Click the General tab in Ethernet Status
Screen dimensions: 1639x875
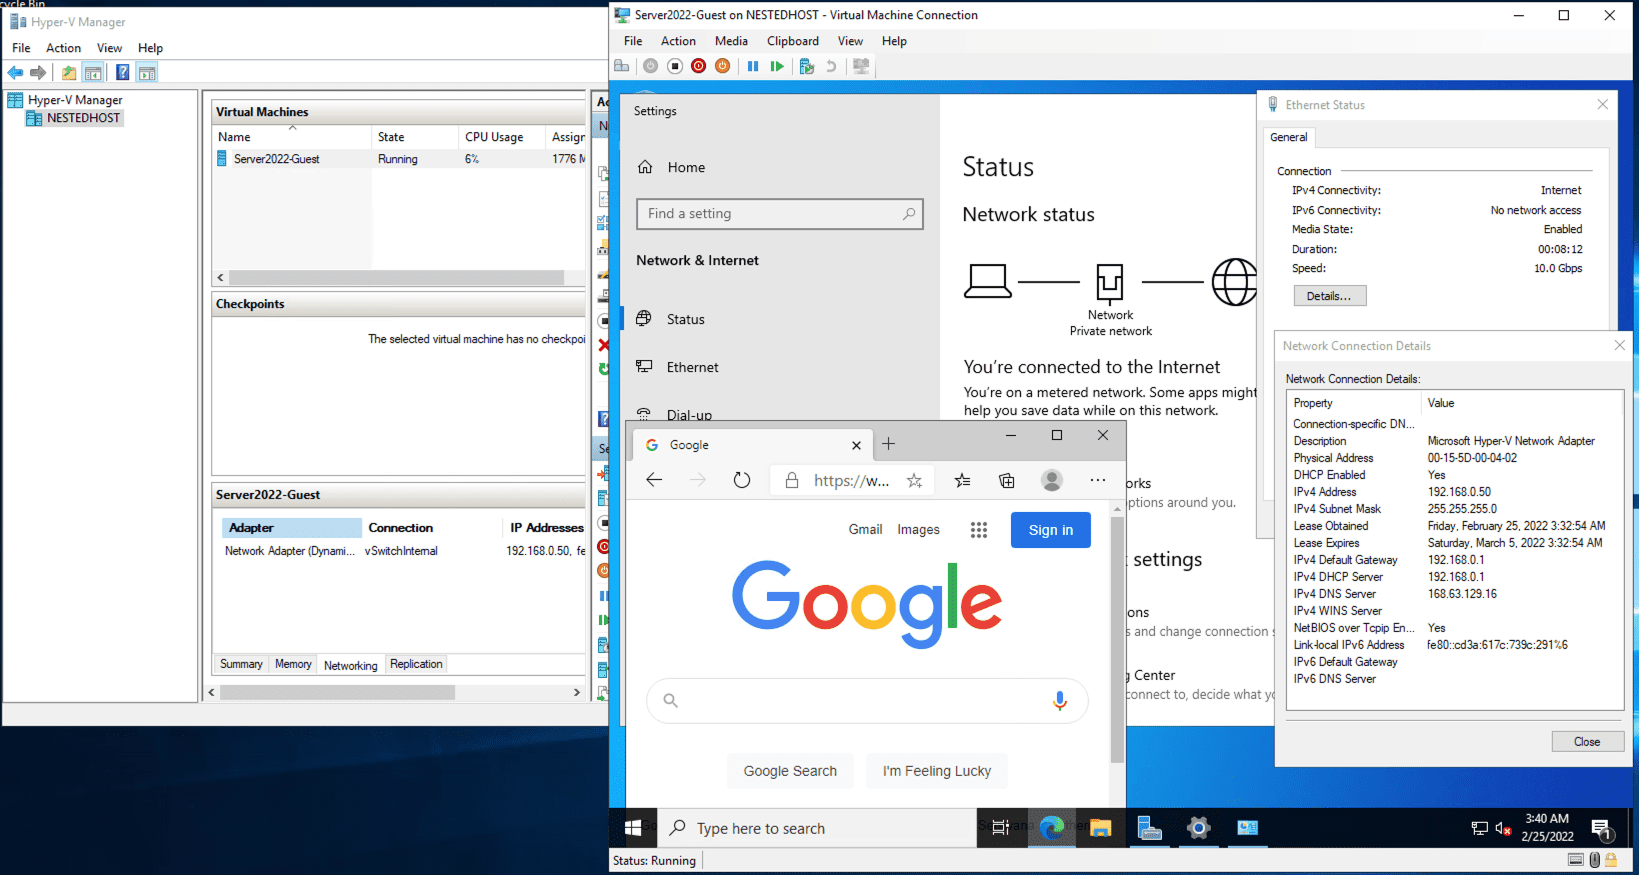coord(1288,138)
